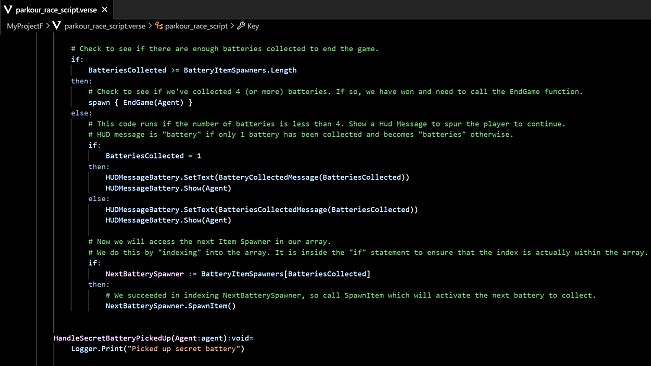
Task: Open the parkour_race_script class breadcrumb
Action: 196,26
